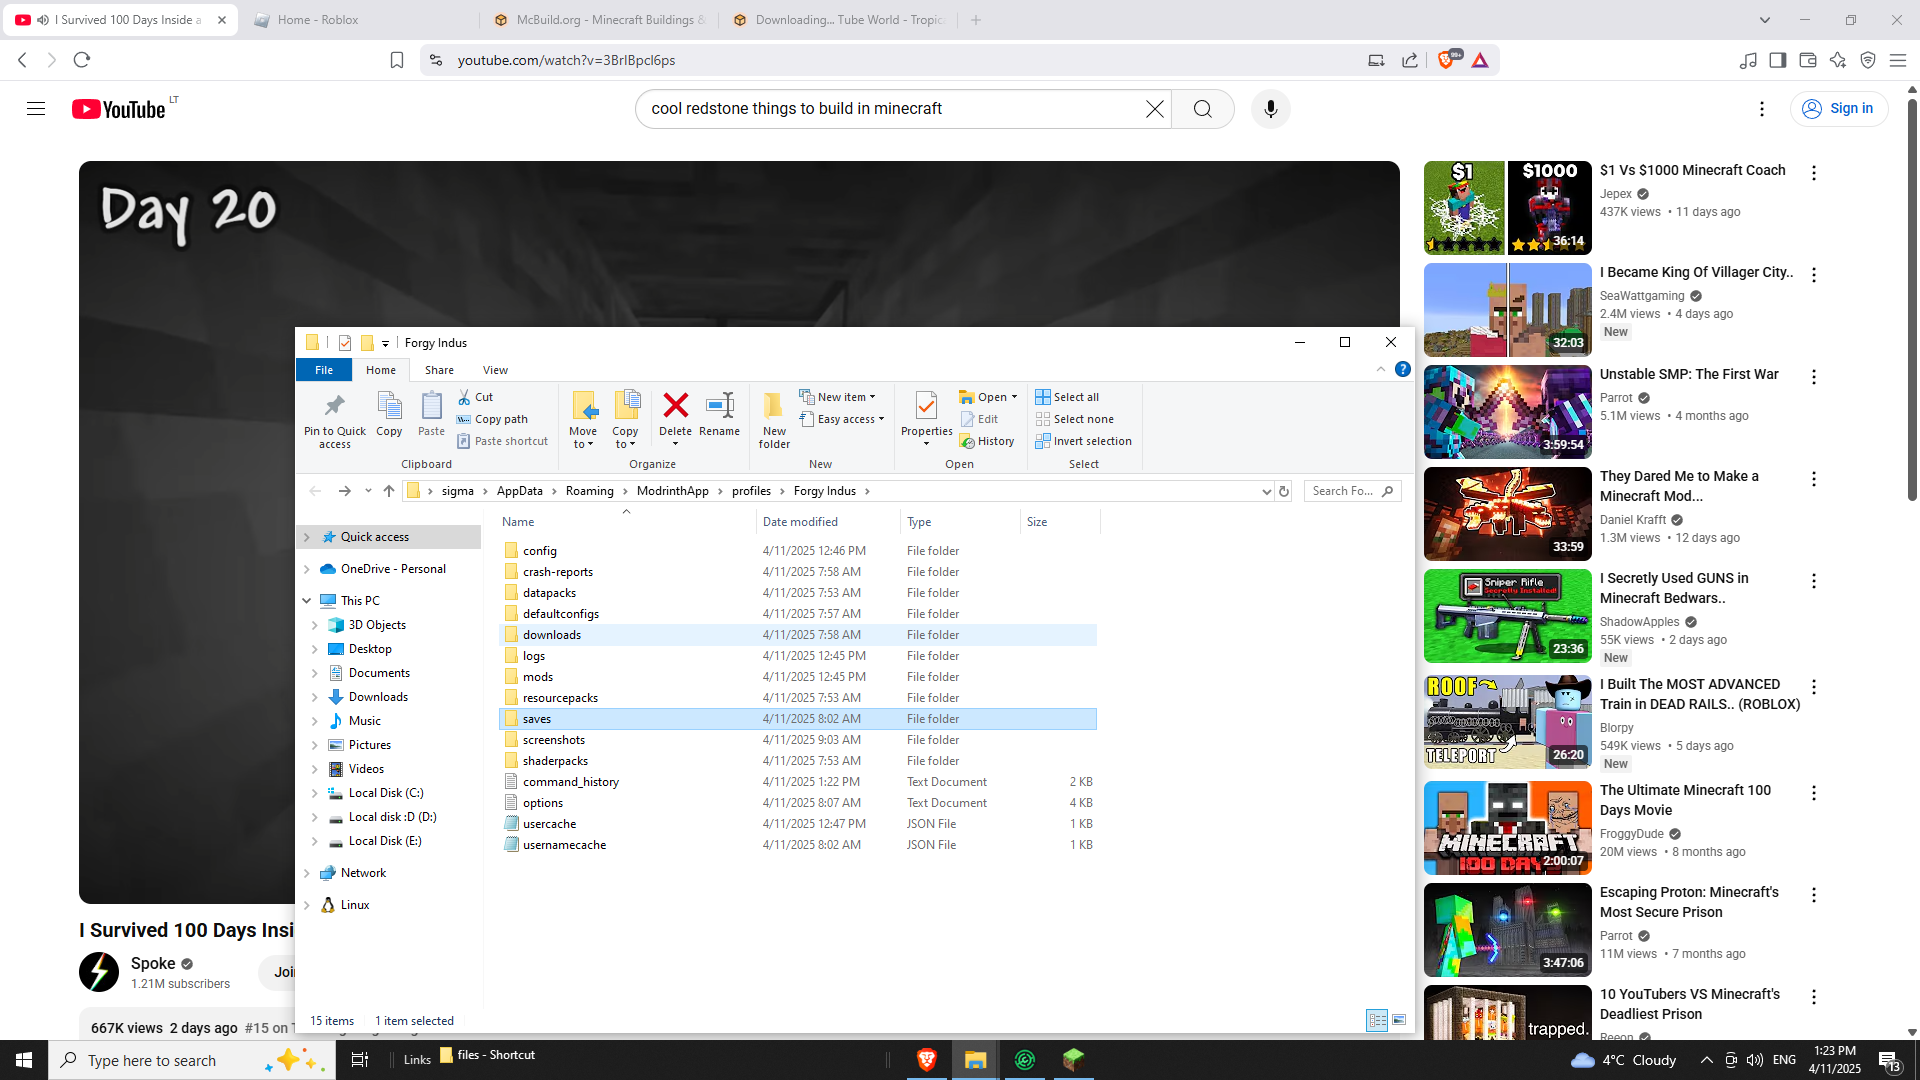Expand the Network tree node
This screenshot has width=1920, height=1080.
click(307, 873)
